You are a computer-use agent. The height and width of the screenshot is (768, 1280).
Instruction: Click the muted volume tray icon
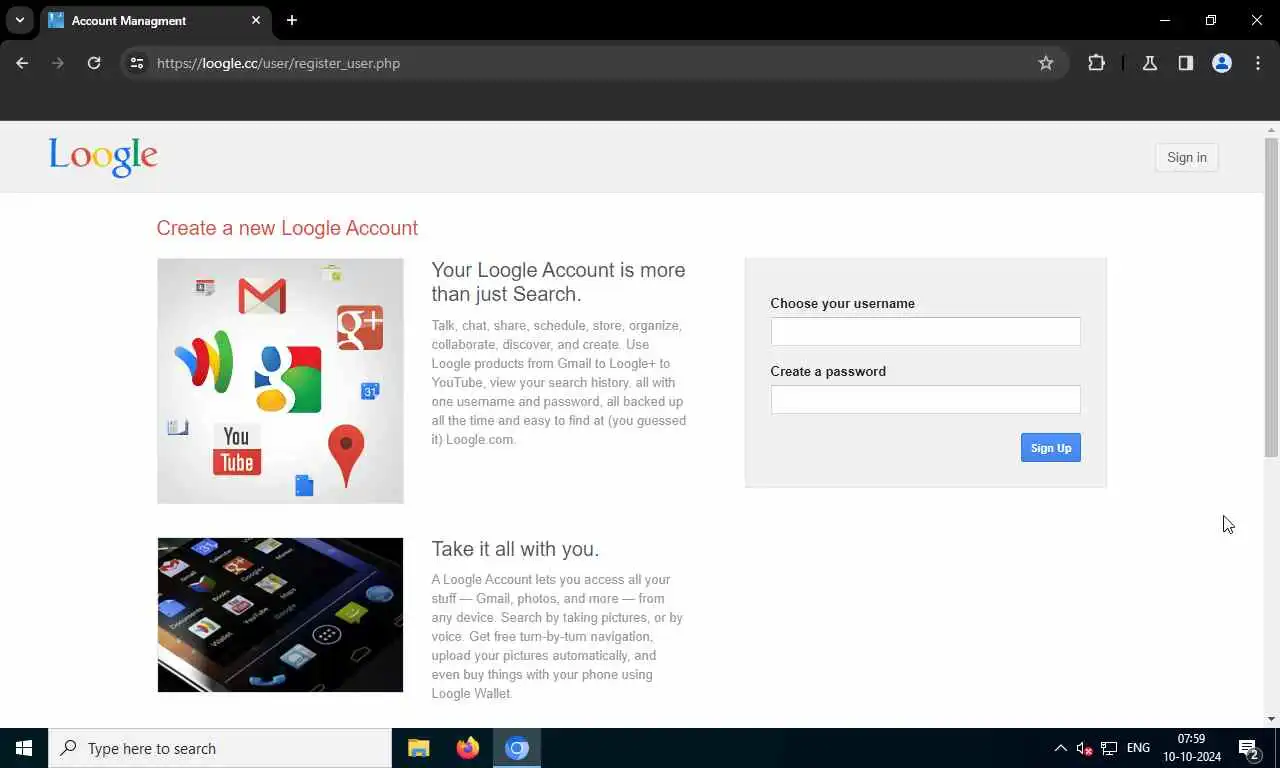point(1084,748)
